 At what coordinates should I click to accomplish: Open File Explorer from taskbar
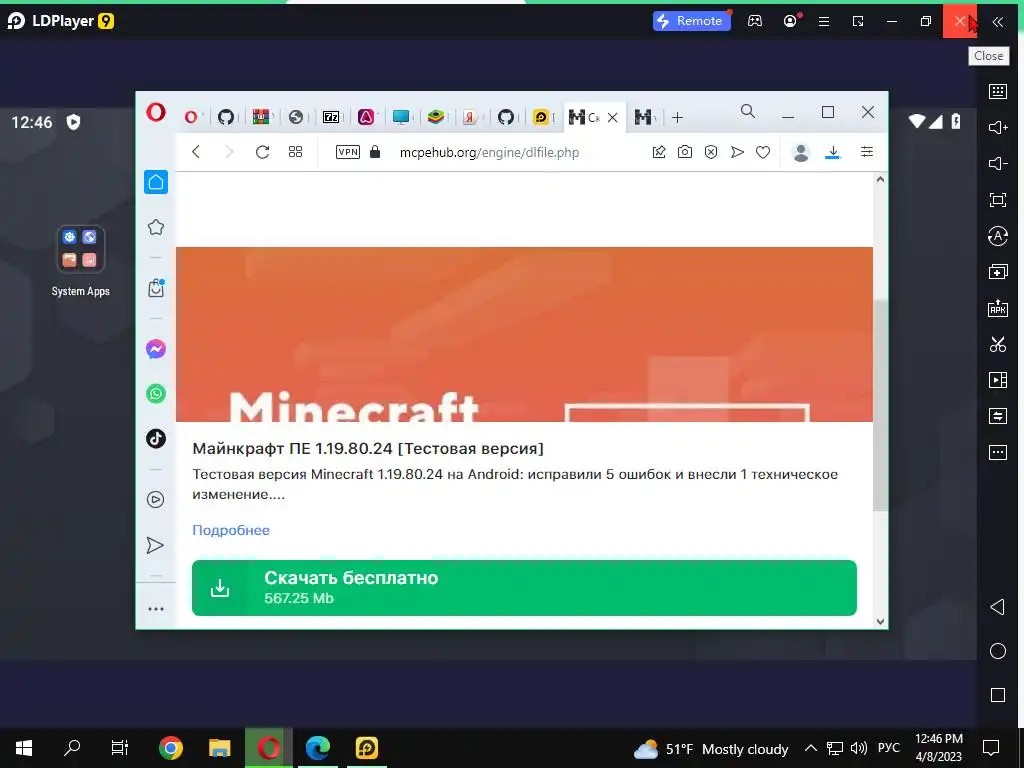(219, 748)
